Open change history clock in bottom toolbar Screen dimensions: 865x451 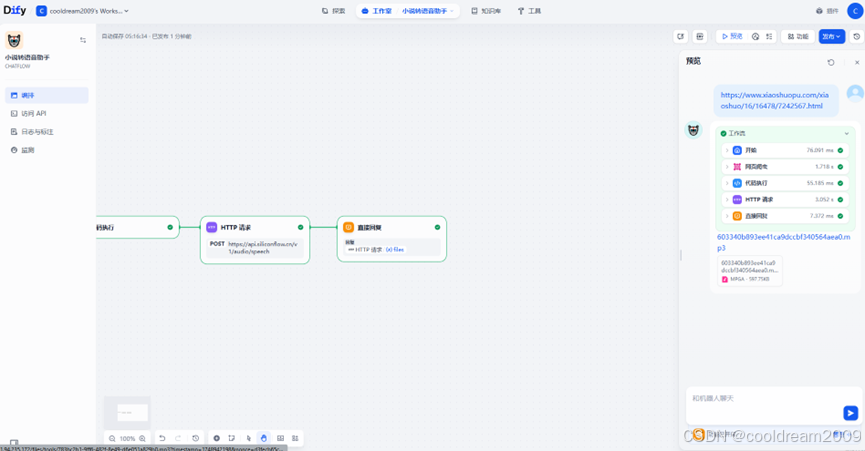click(195, 438)
